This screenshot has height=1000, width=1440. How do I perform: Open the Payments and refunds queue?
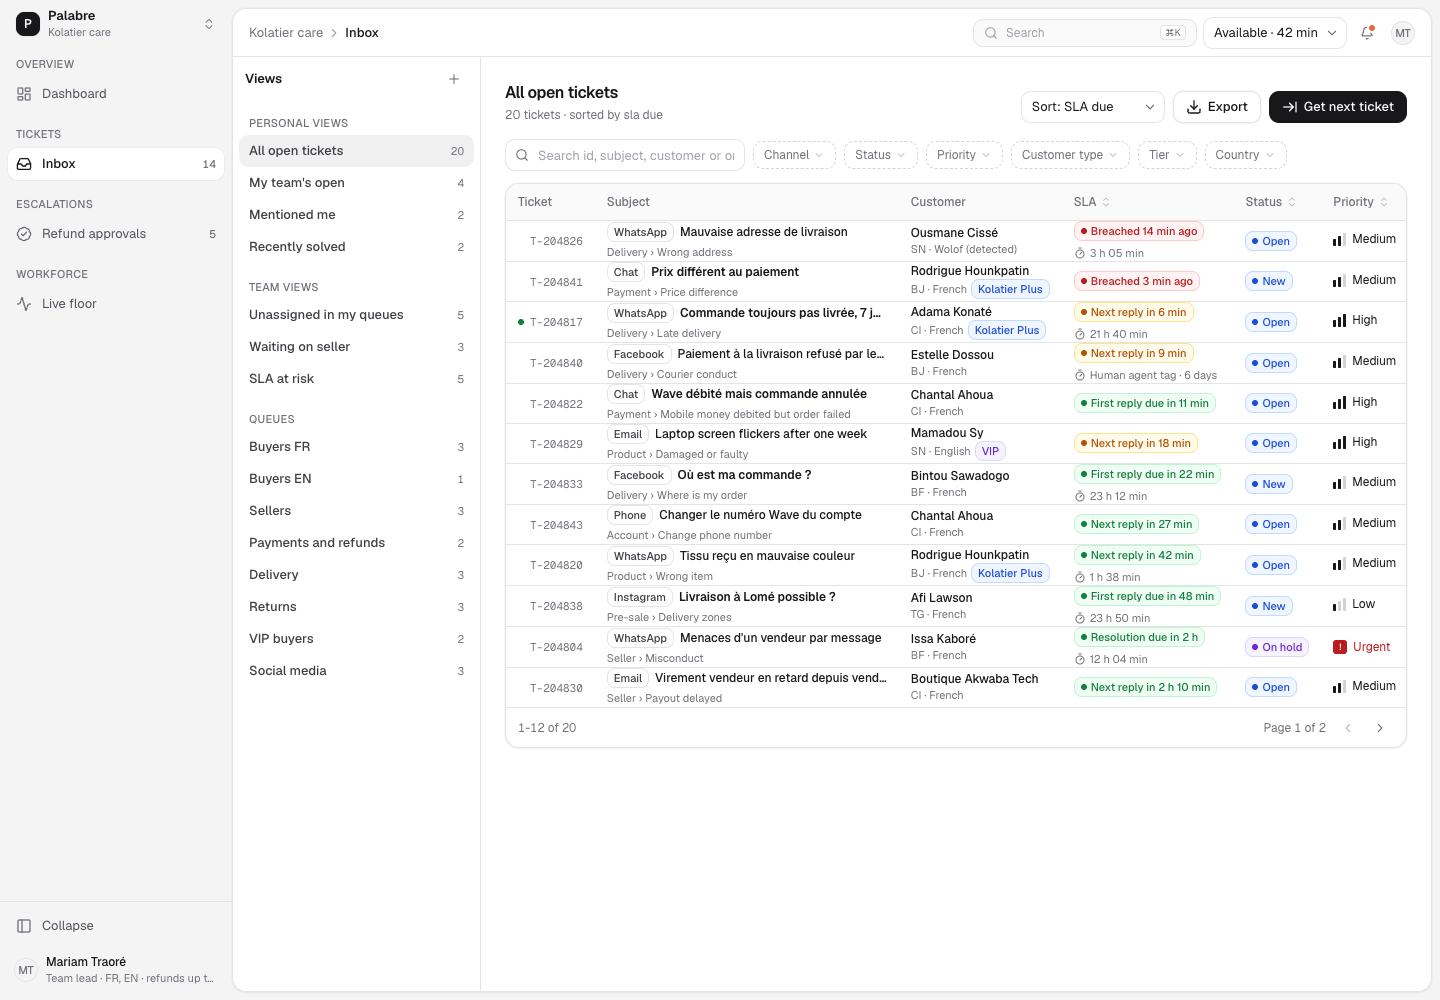pyautogui.click(x=356, y=543)
